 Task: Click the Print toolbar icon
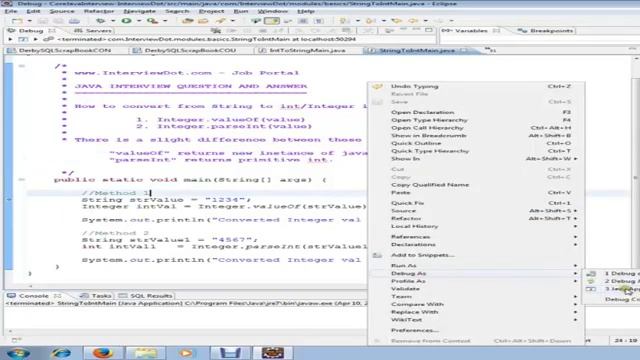point(74,20)
